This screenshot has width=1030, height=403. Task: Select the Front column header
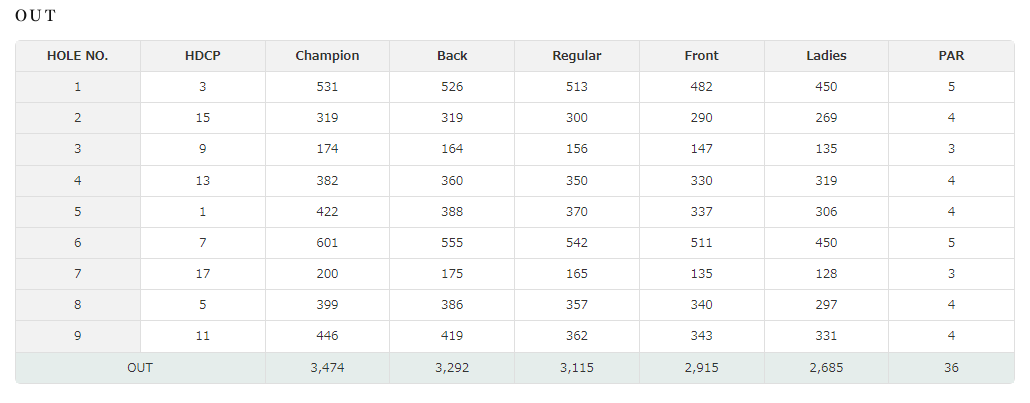point(702,56)
